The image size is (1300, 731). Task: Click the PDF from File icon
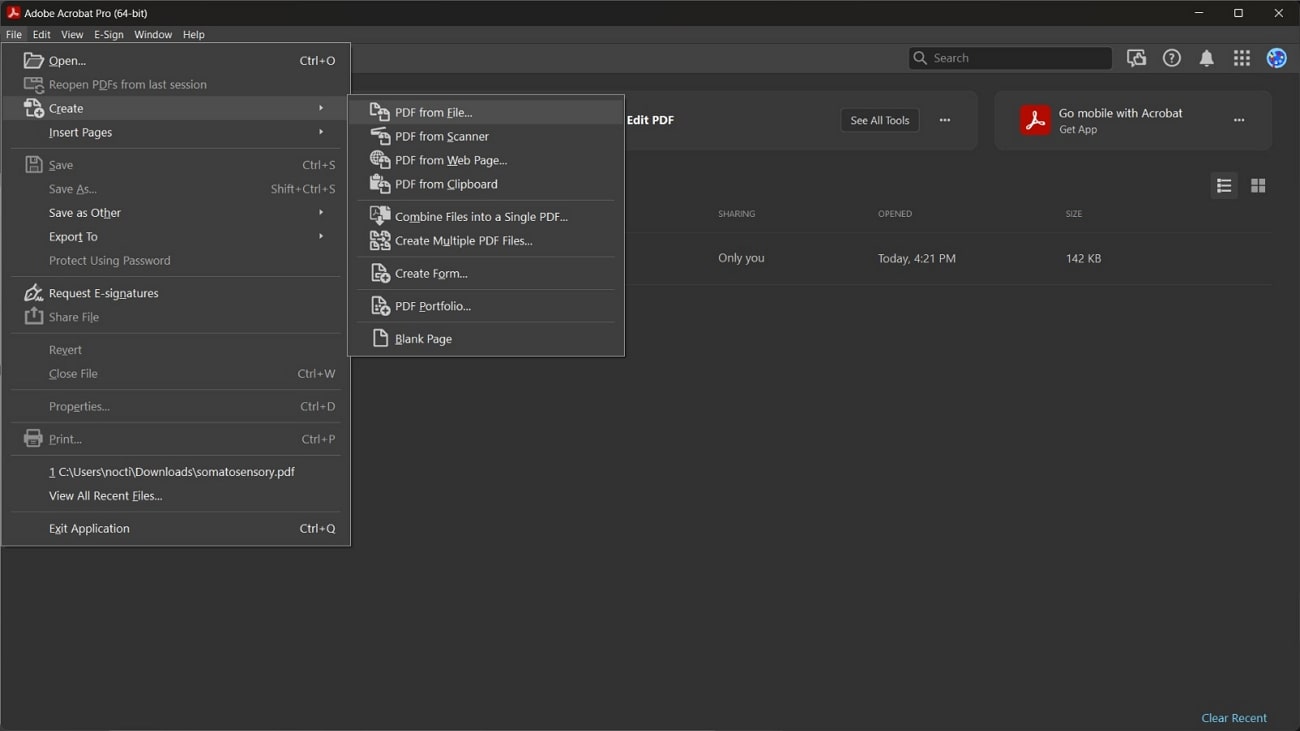[x=380, y=112]
